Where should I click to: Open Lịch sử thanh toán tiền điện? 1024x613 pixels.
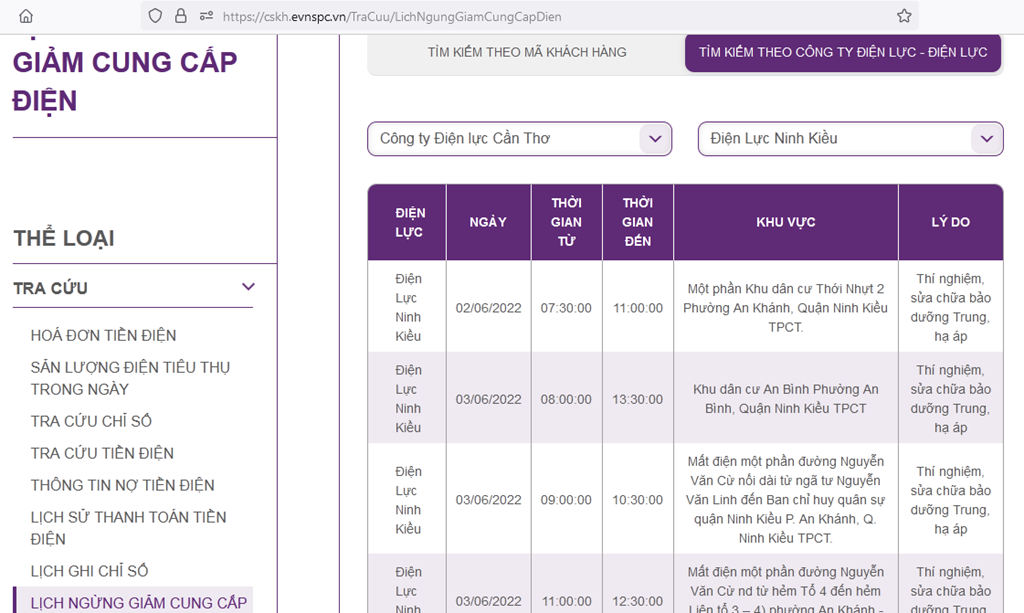pos(128,527)
